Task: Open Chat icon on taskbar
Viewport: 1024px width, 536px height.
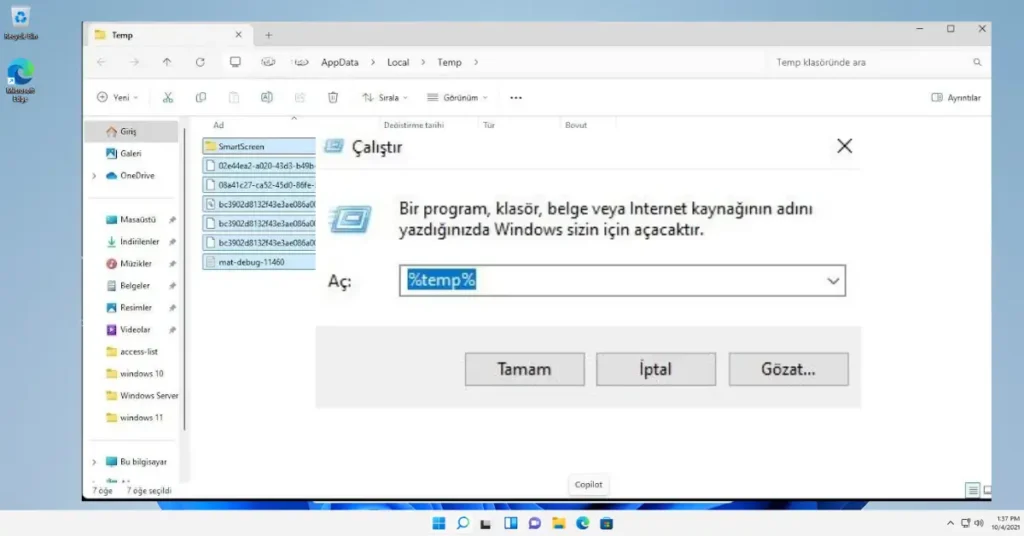Action: tap(535, 523)
